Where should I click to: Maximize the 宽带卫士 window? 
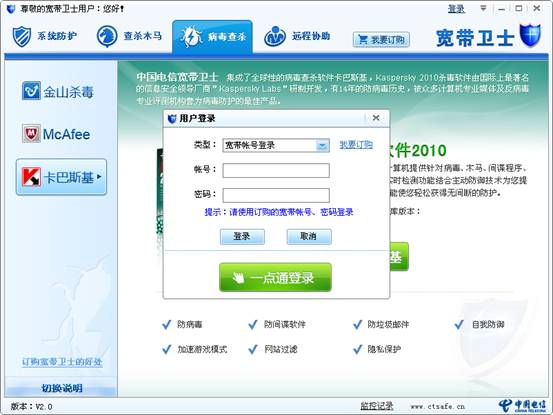[x=519, y=8]
